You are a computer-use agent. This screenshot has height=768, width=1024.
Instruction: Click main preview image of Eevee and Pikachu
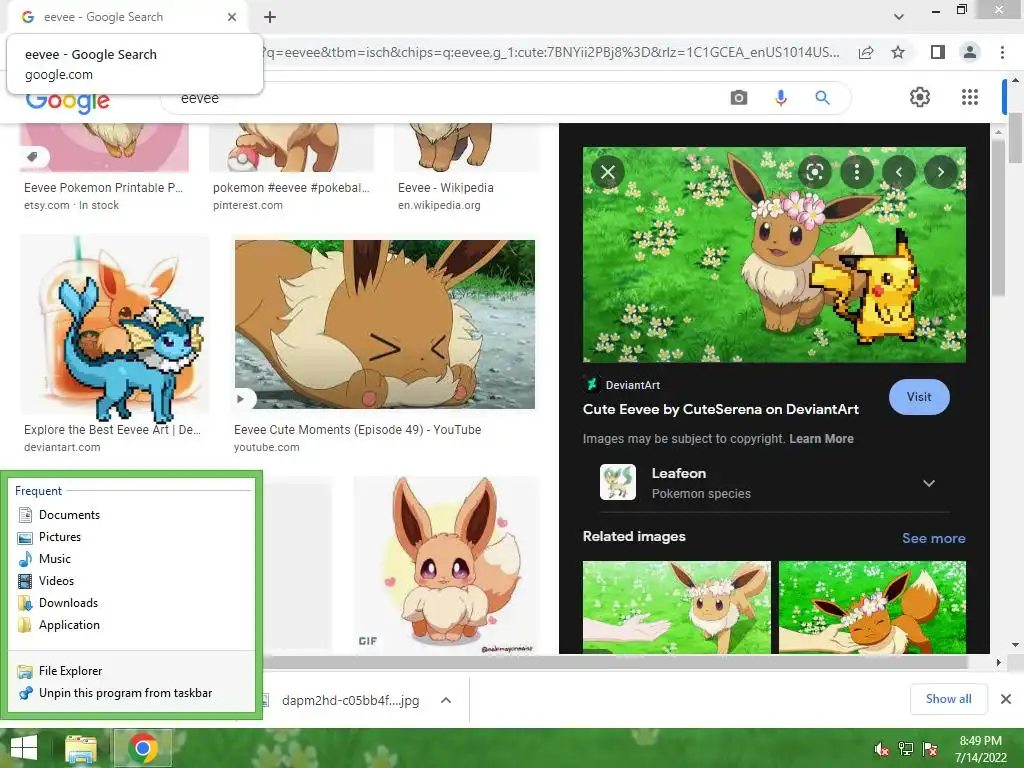(774, 255)
